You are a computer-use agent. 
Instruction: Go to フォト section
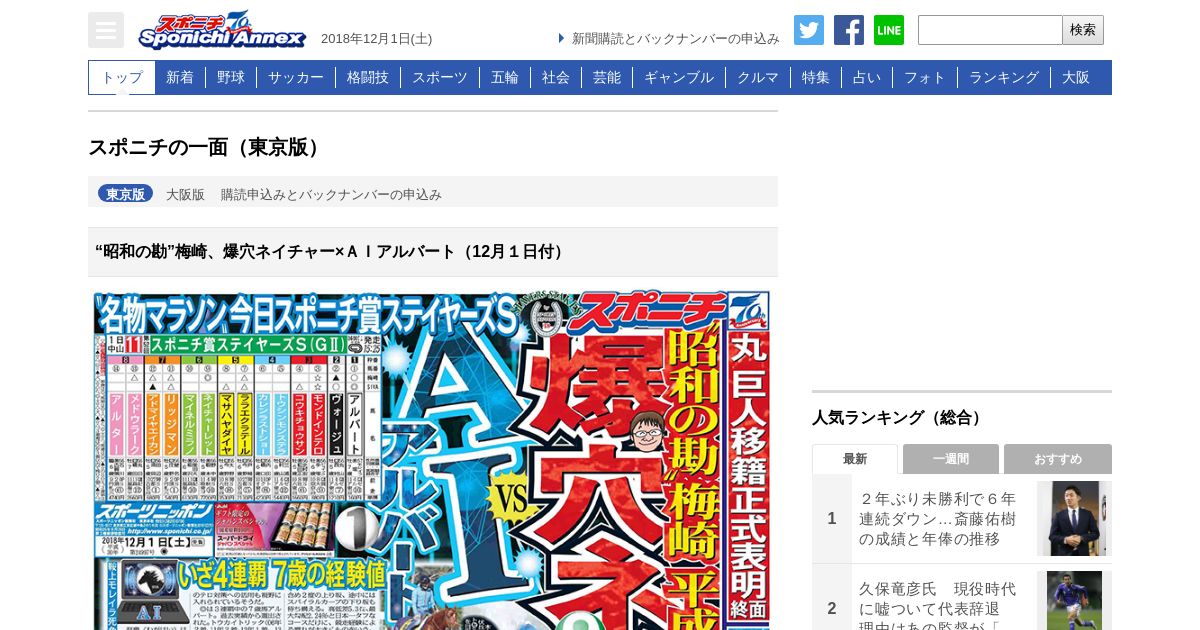[x=925, y=77]
